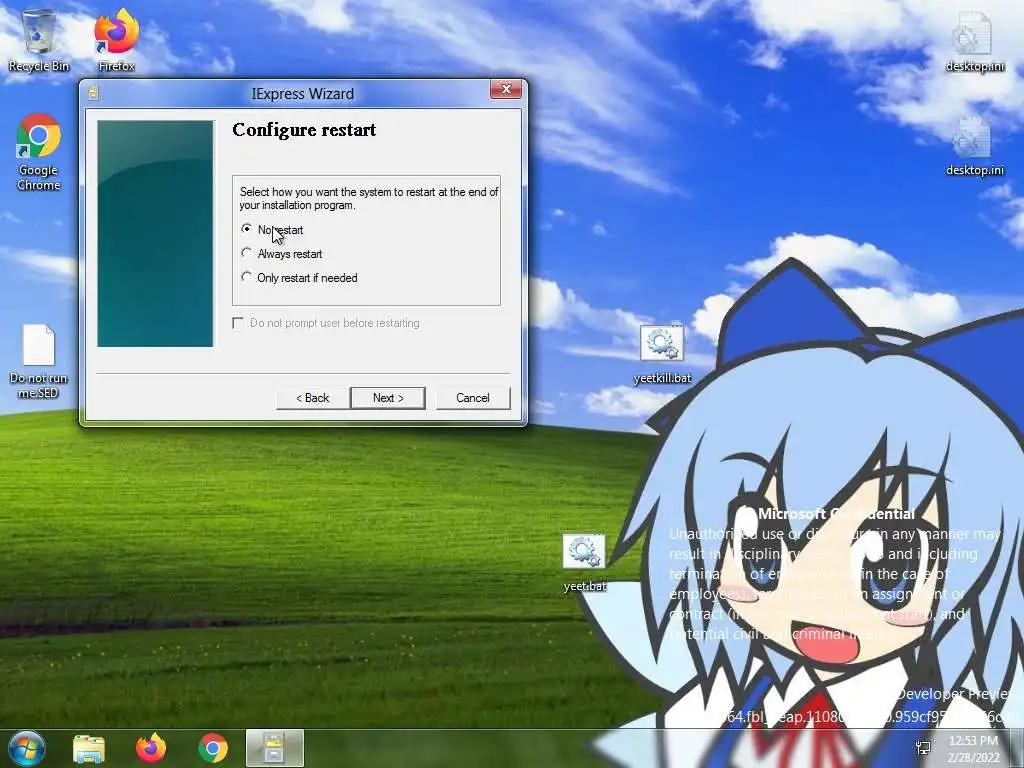
Task: Close the IExpress Wizard window
Action: click(x=505, y=89)
